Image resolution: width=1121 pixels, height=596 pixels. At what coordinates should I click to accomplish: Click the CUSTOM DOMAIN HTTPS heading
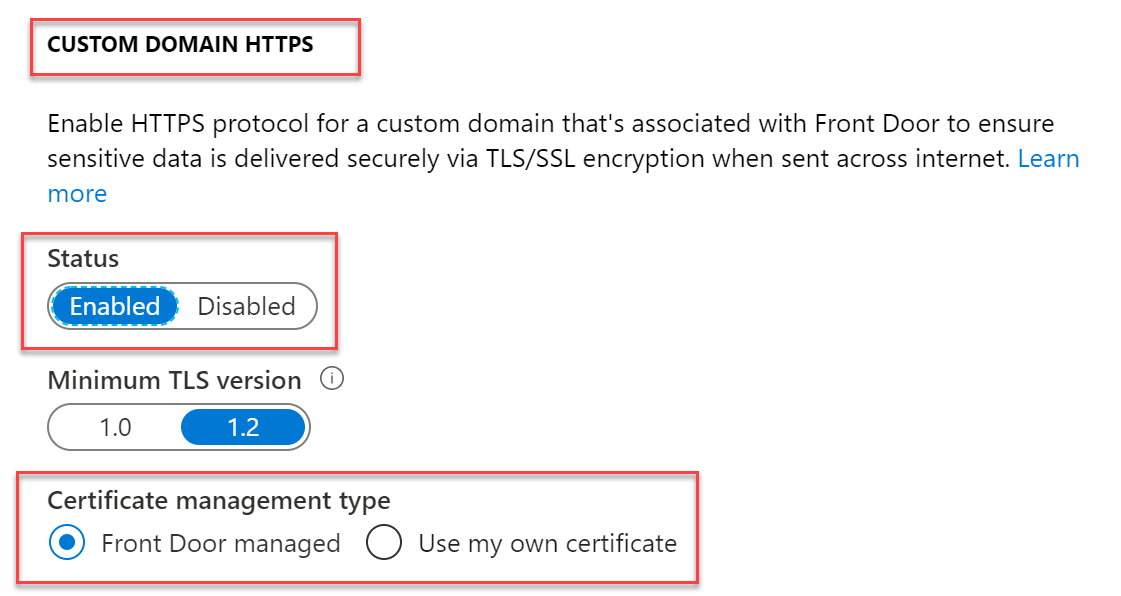(x=180, y=45)
